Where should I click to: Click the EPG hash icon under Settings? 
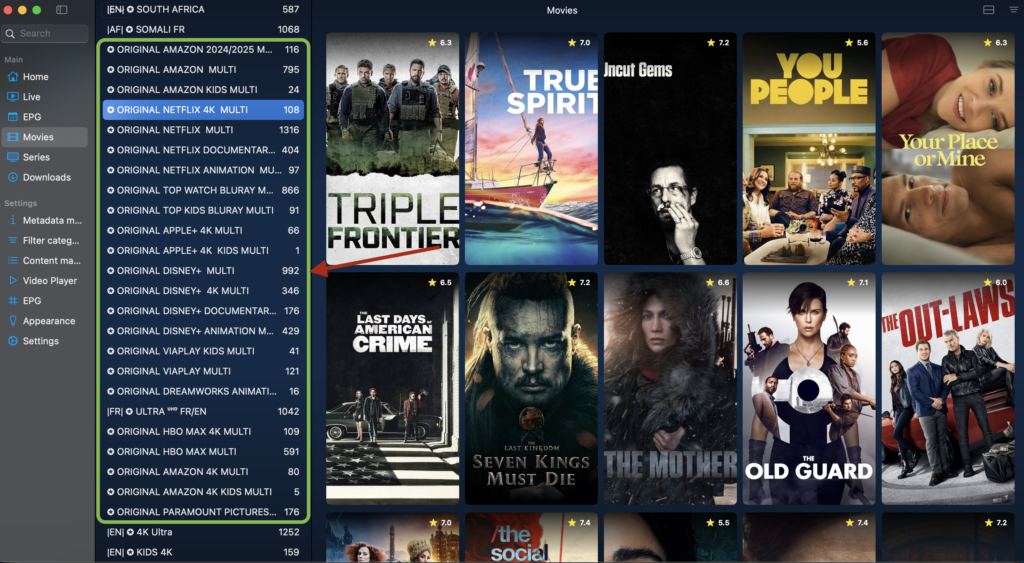point(12,300)
